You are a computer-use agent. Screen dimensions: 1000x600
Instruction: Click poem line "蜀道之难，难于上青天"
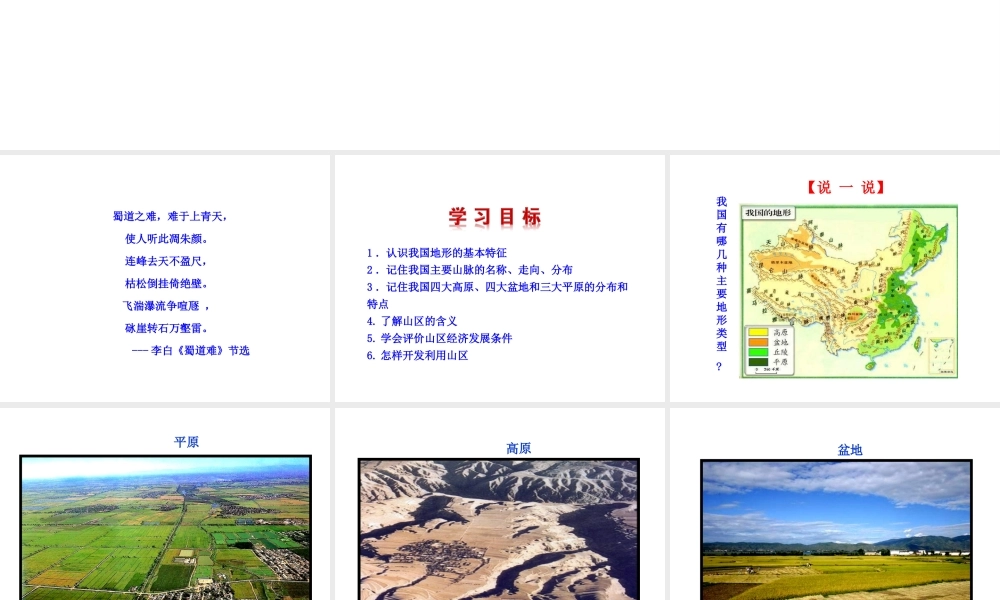(x=170, y=217)
